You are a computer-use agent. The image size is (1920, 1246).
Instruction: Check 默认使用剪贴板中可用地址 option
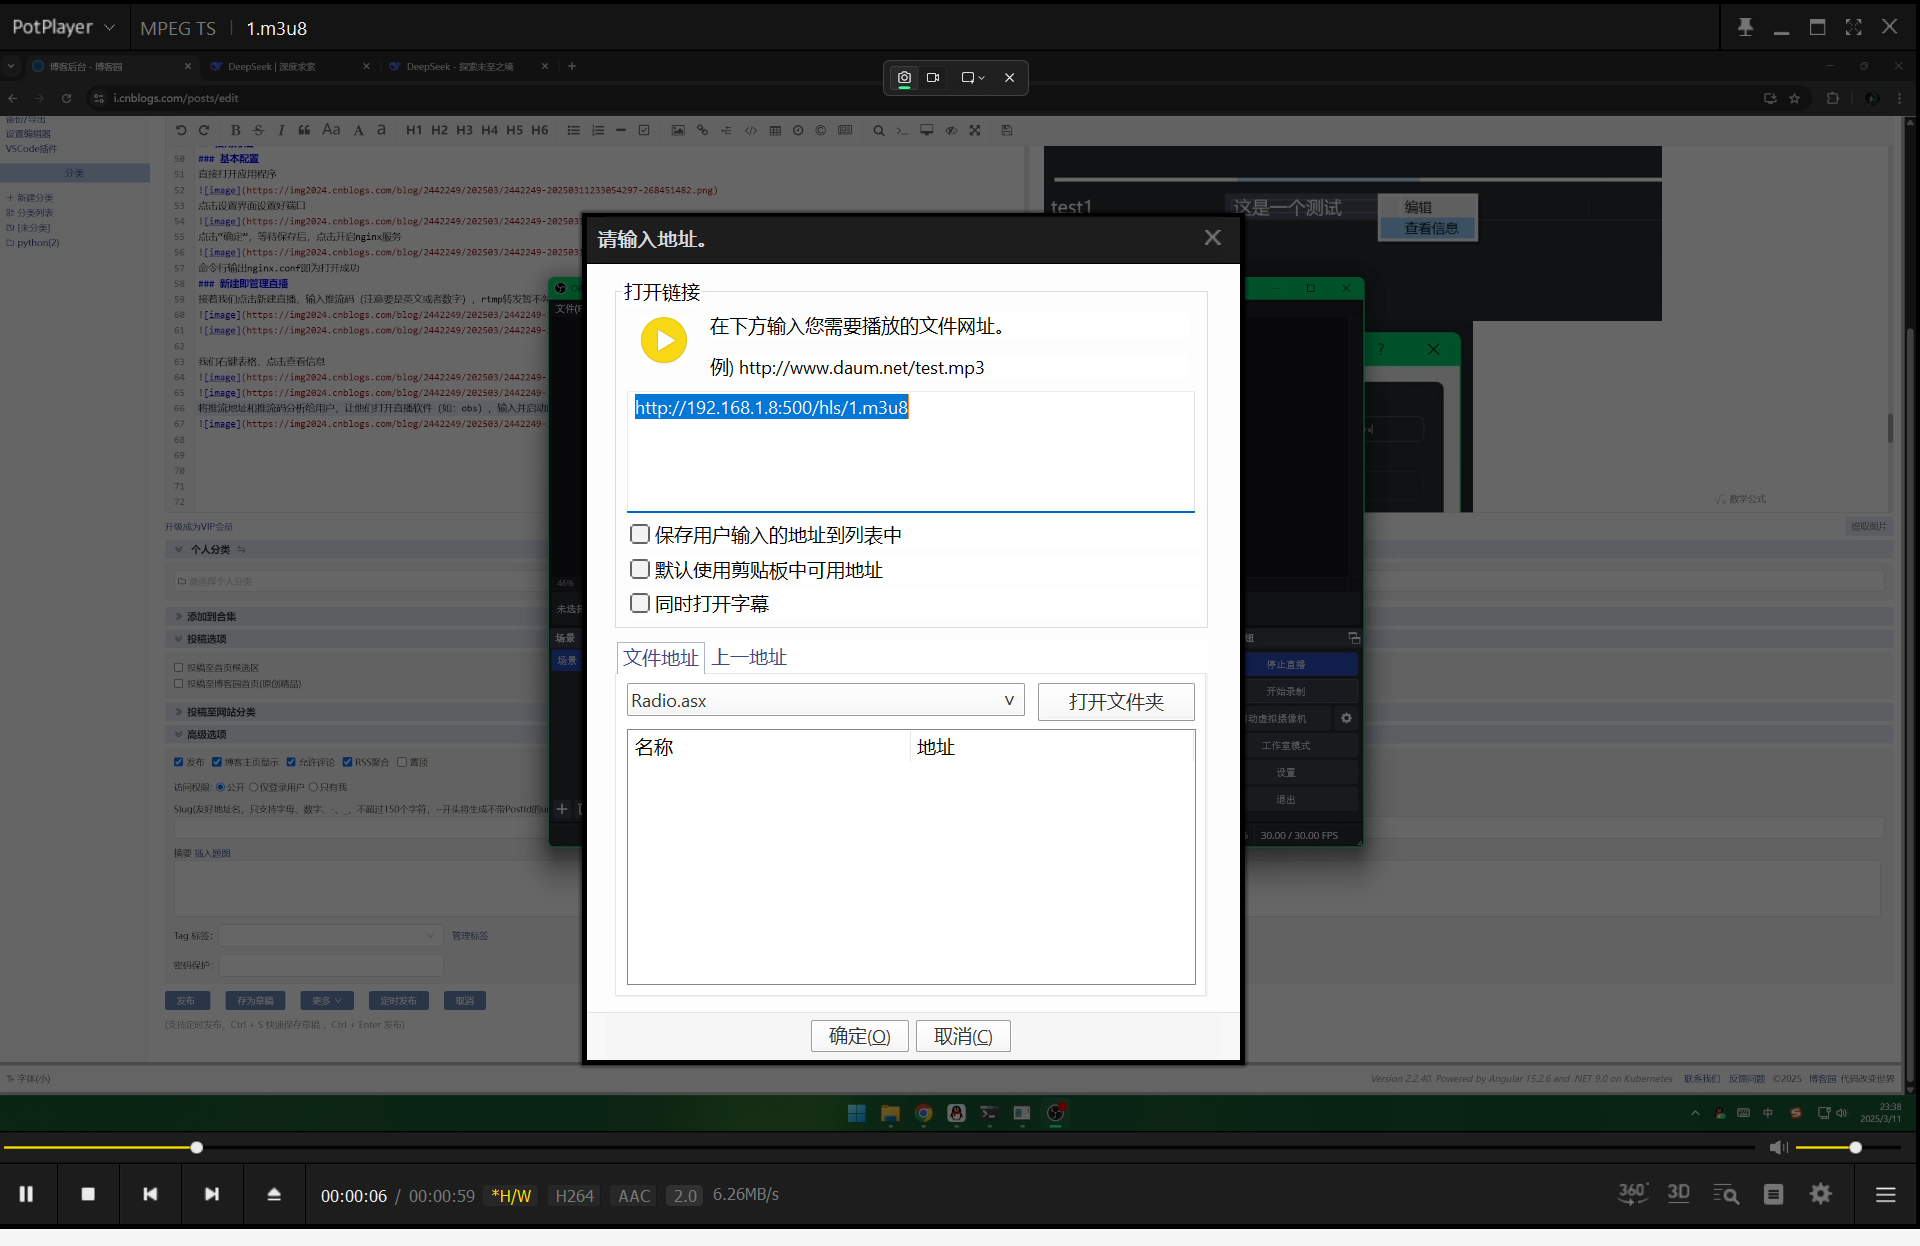[640, 569]
